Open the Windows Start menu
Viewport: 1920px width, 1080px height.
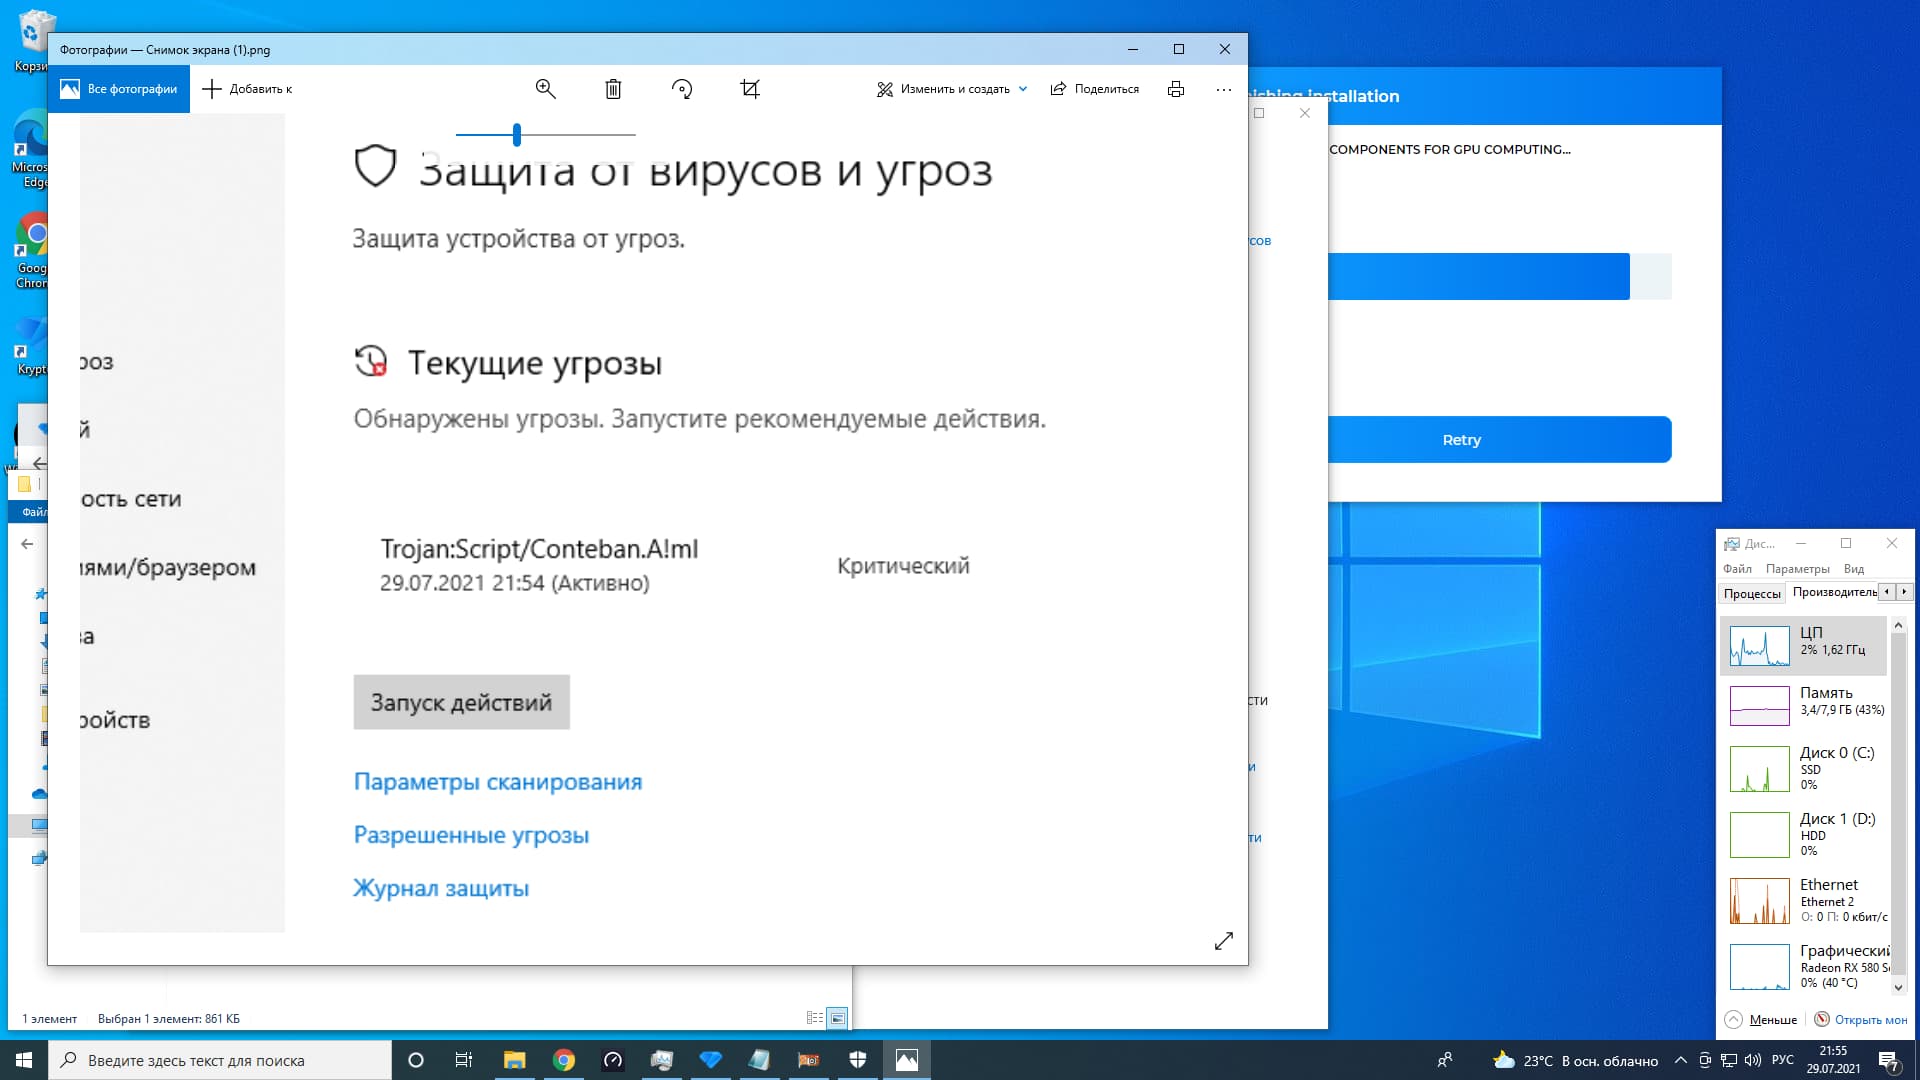(24, 1060)
